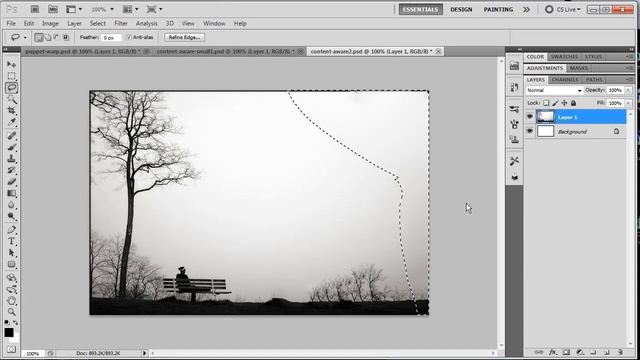This screenshot has width=640, height=360.
Task: Hide the Background layer eye icon
Action: click(x=530, y=131)
